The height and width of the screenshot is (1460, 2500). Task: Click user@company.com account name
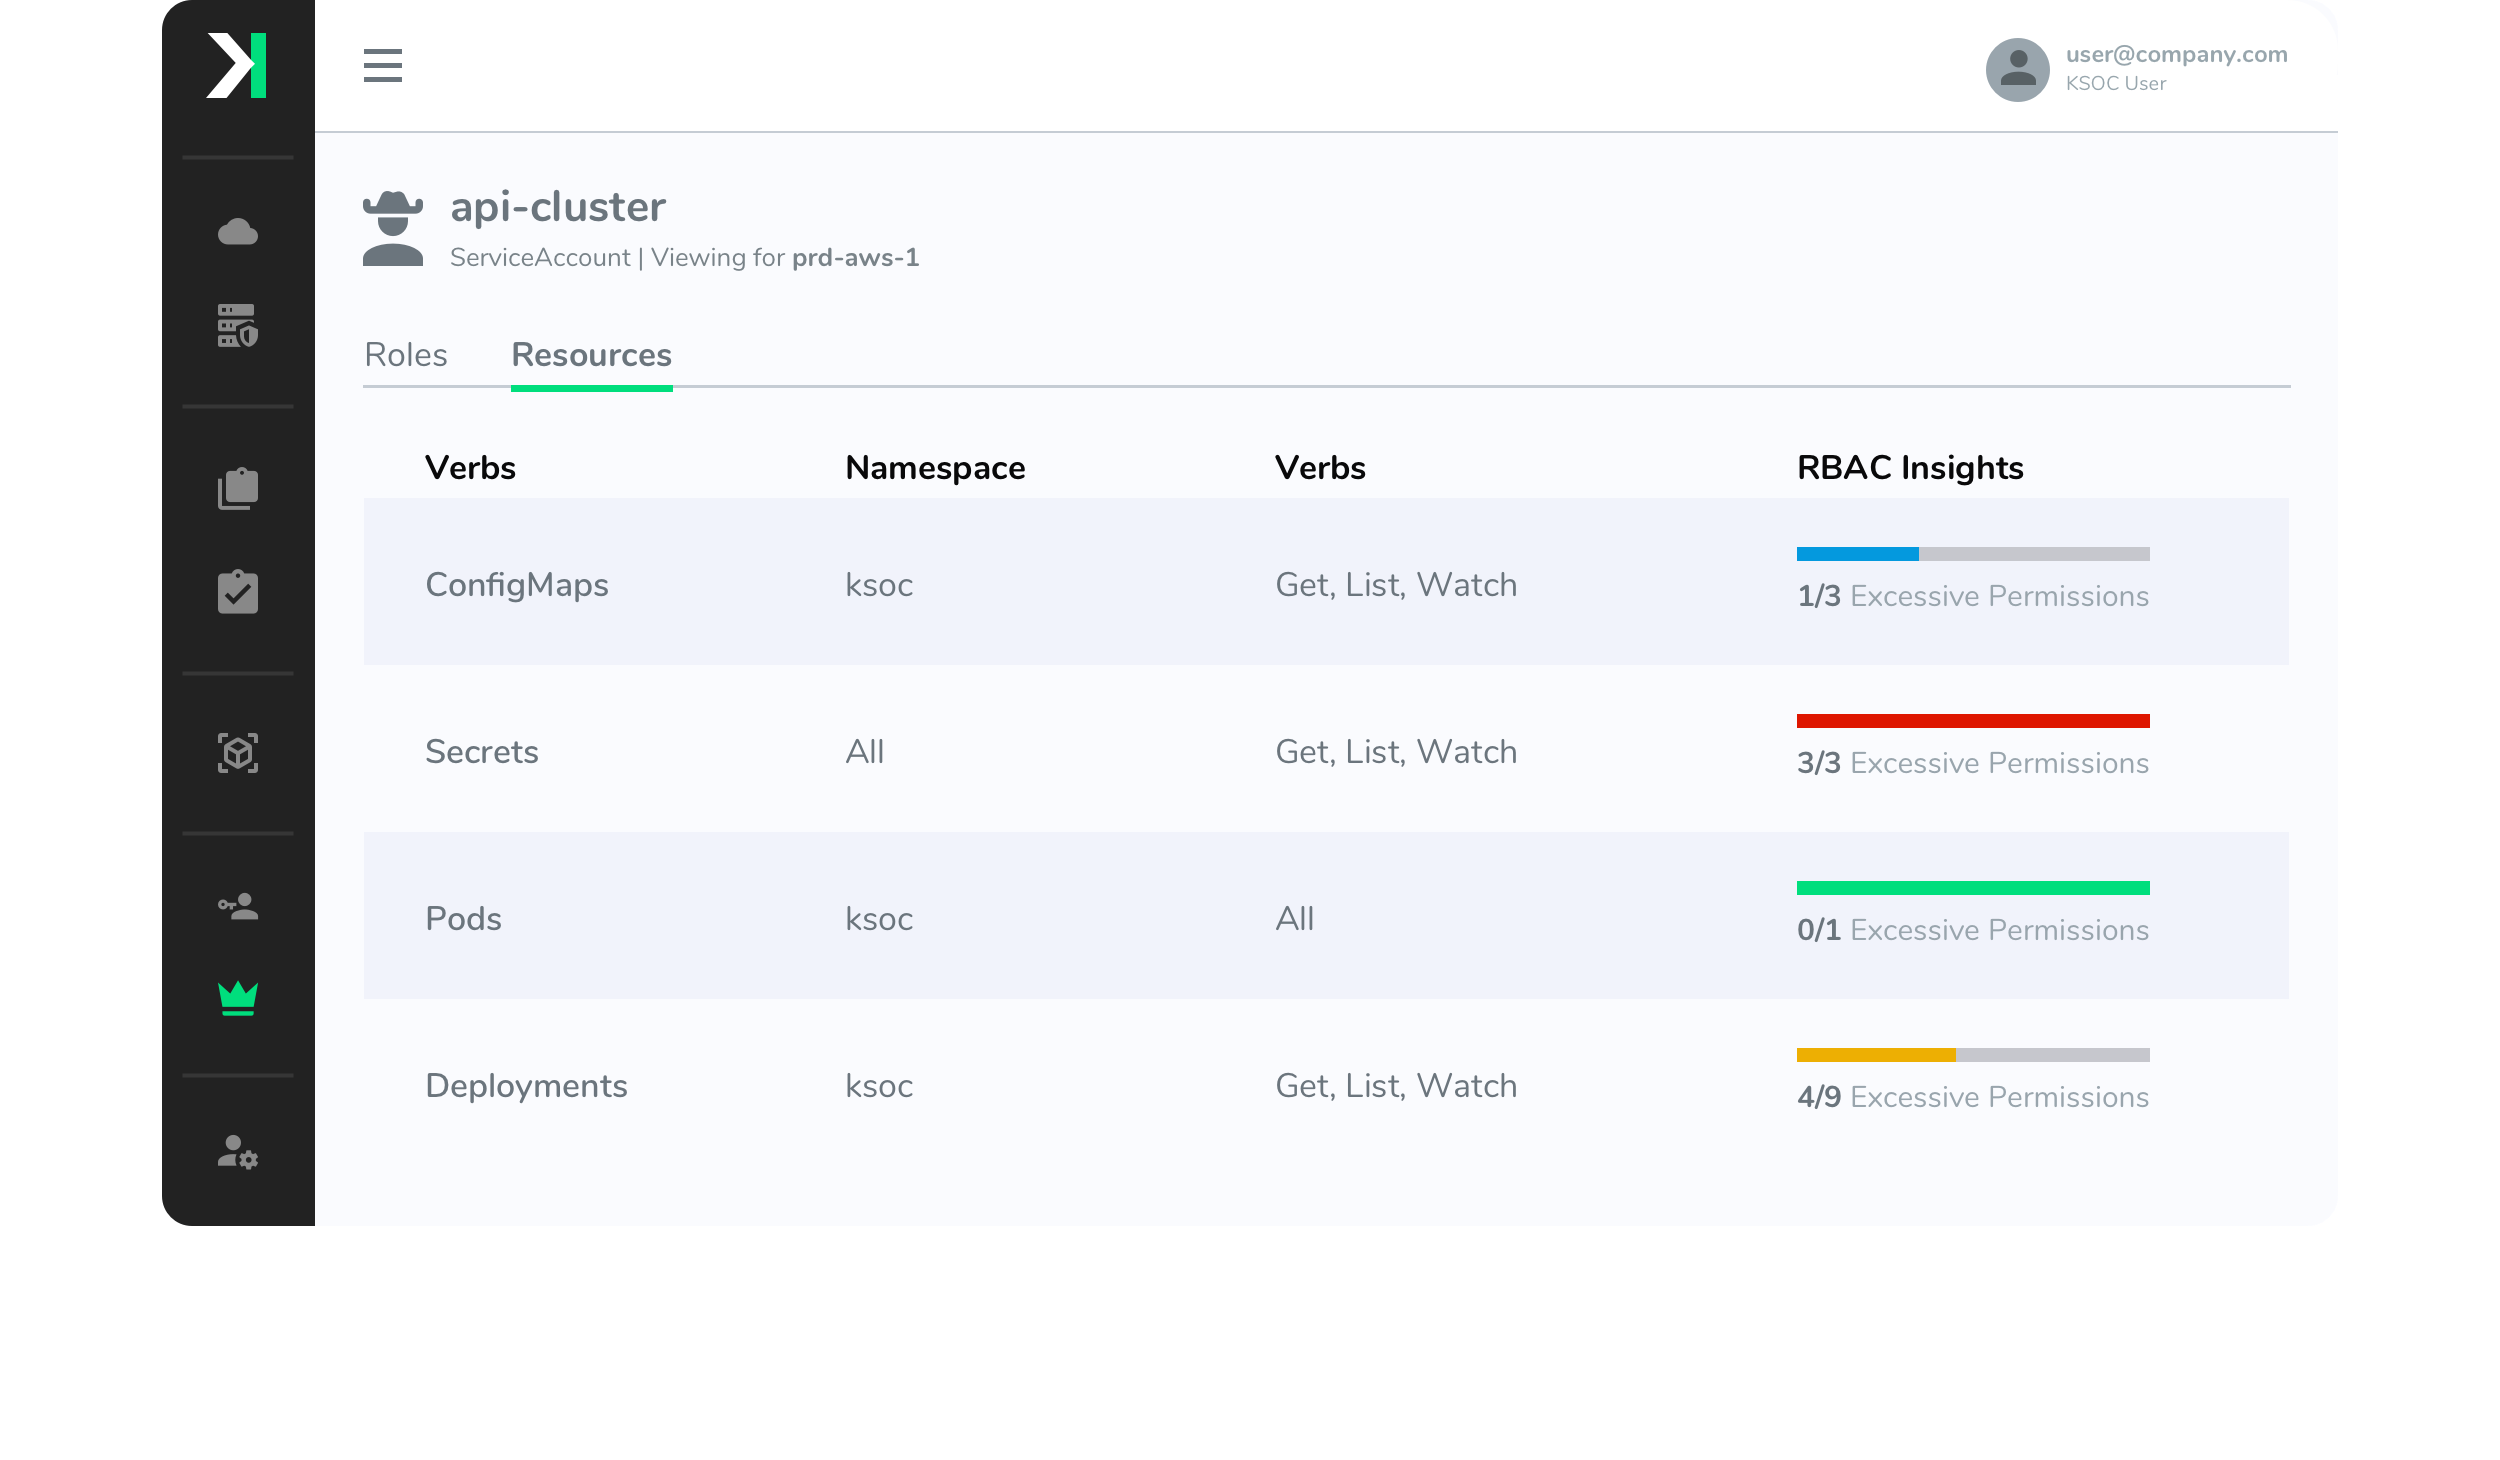[2177, 54]
